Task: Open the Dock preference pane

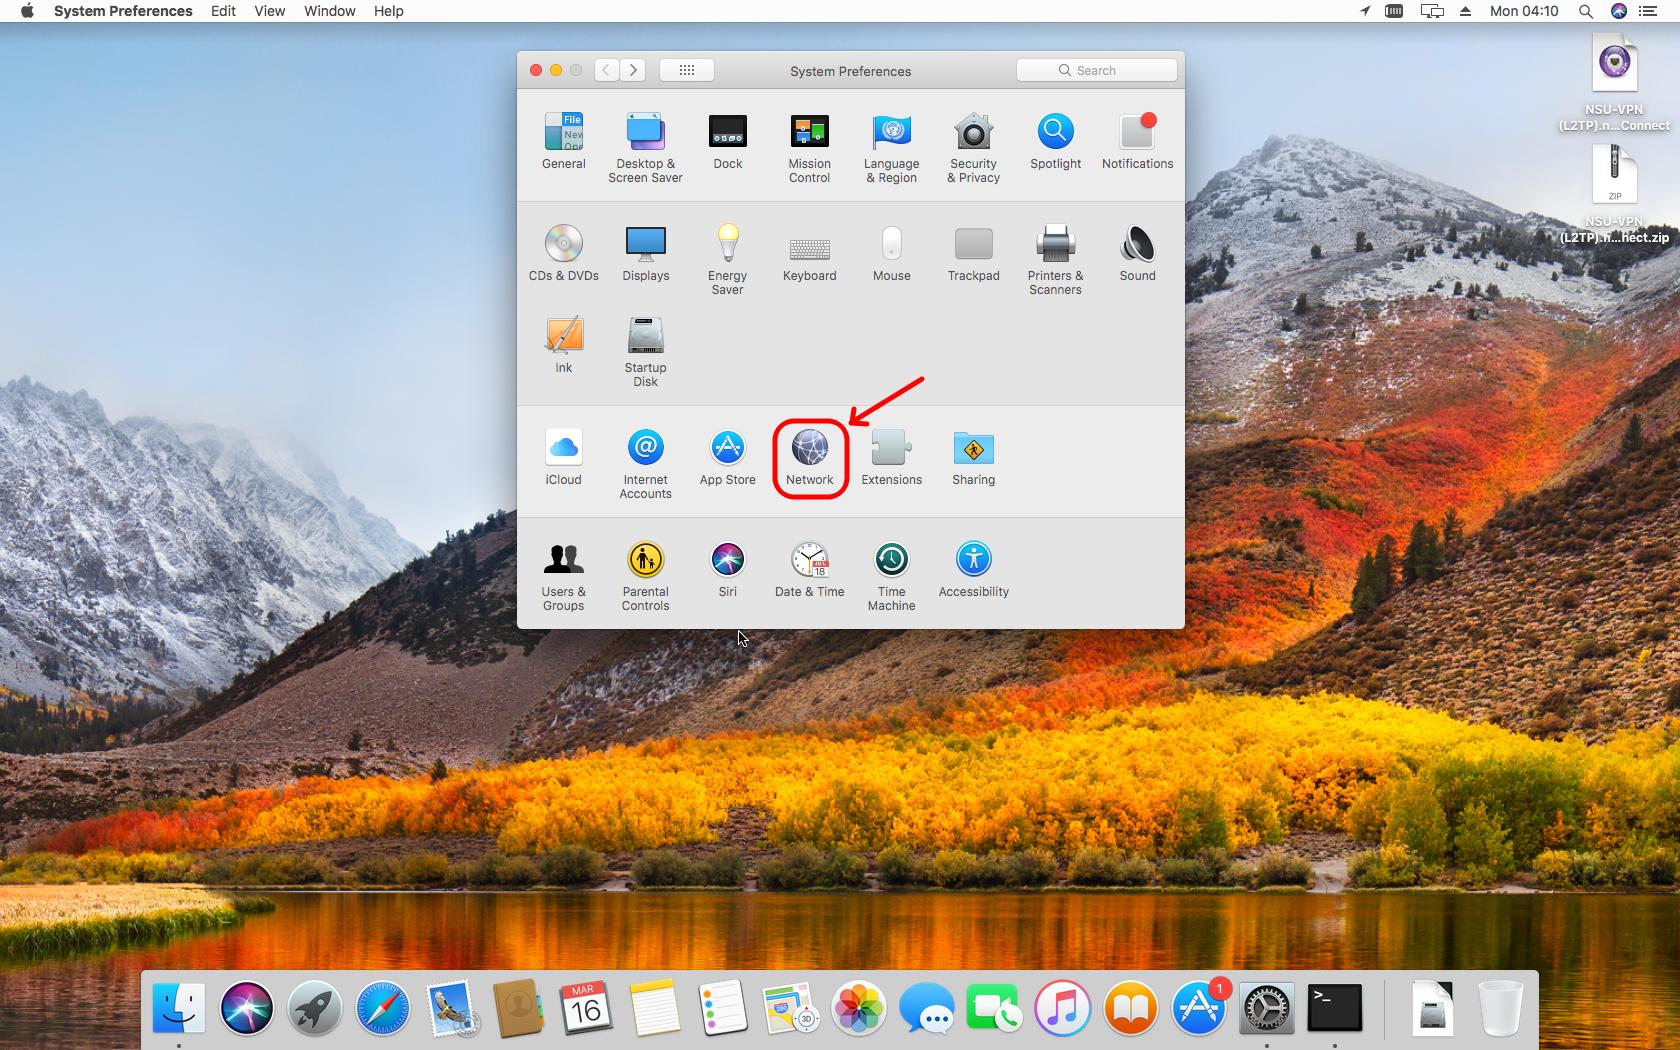Action: tap(727, 141)
